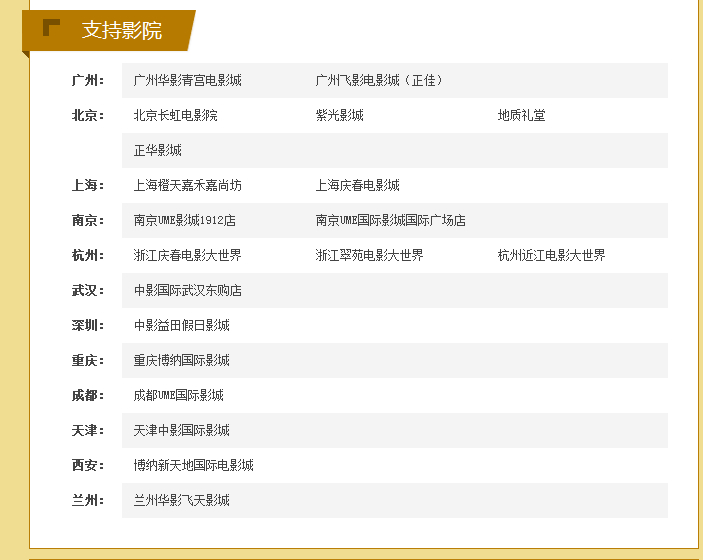Click 中影益田假日影城 cinema
This screenshot has width=703, height=560.
tap(182, 326)
